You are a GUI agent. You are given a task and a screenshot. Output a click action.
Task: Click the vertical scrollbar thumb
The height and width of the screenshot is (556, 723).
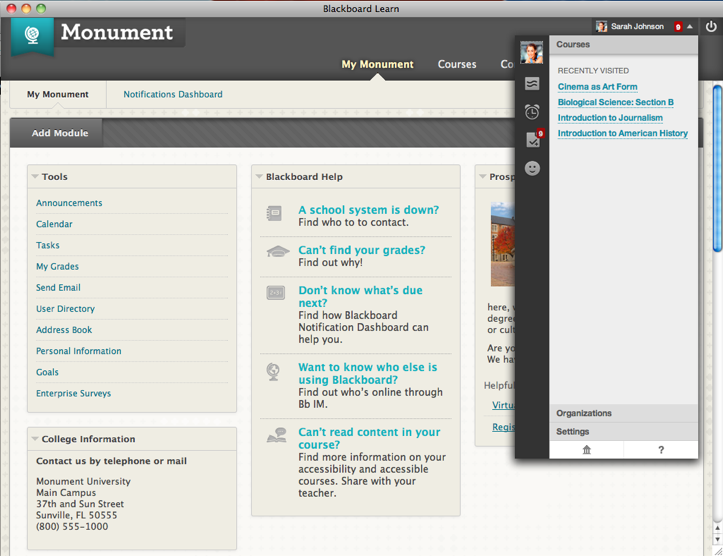tap(717, 168)
